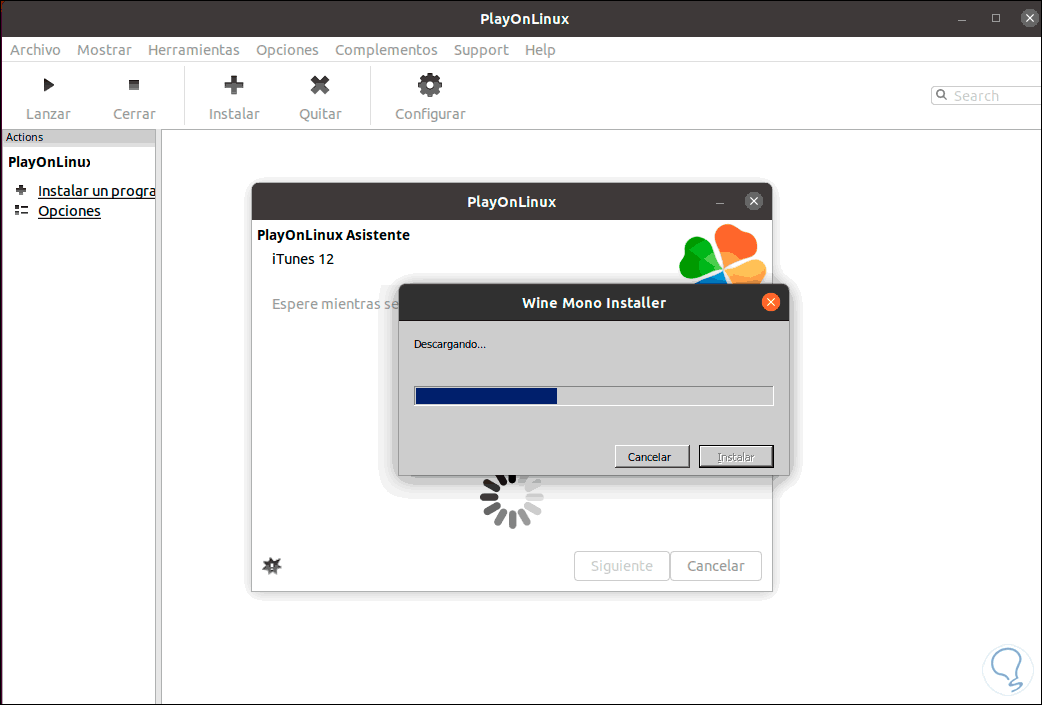Click the PlayOnLinux Asistente heading
1042x705 pixels.
pos(334,235)
